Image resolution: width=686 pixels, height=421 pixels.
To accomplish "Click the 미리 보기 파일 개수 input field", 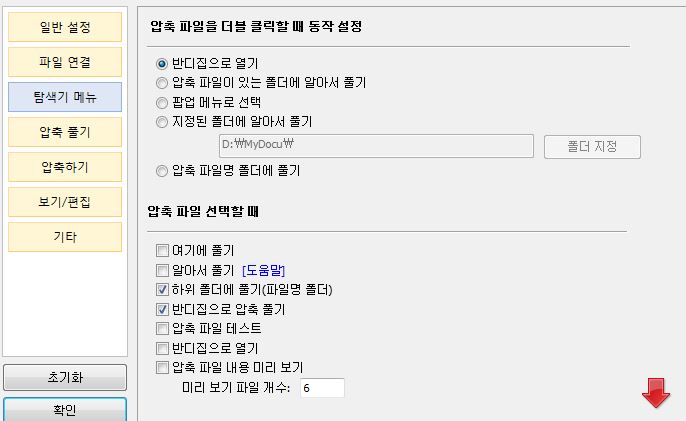I will [x=322, y=388].
